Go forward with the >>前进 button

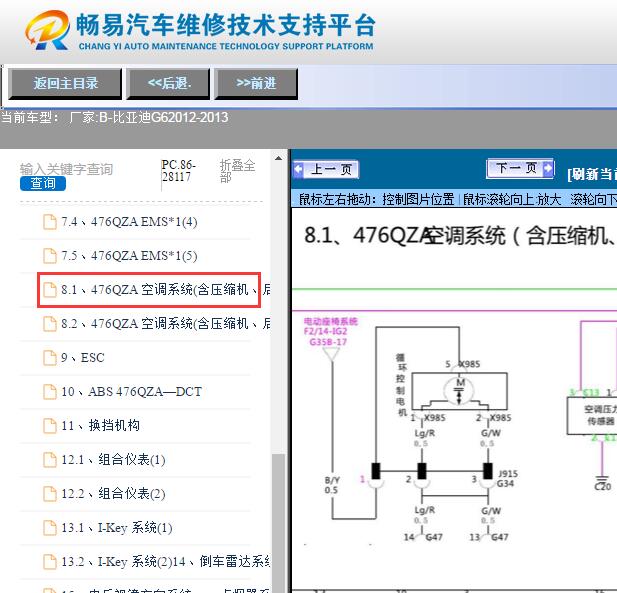click(x=256, y=83)
